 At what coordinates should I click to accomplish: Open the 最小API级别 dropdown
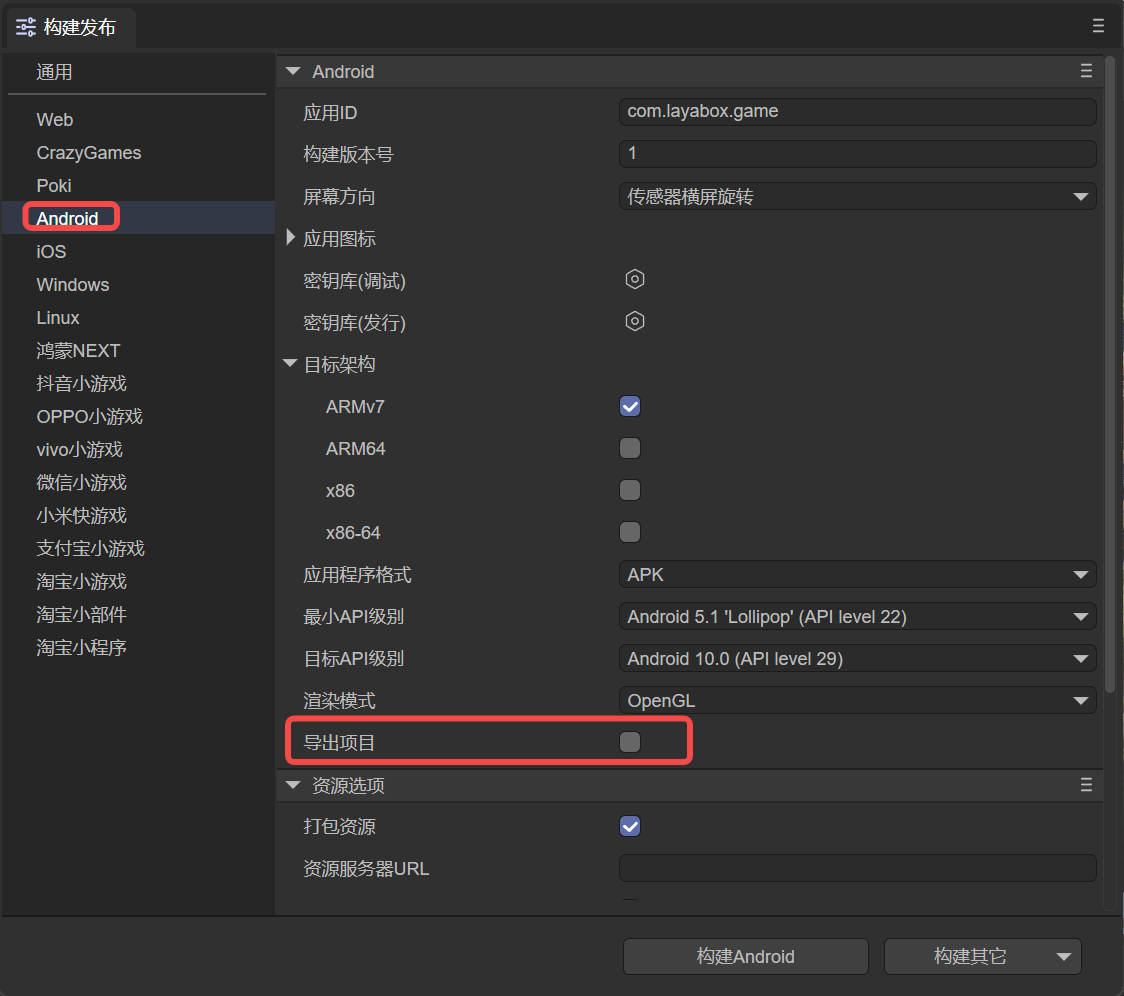pyautogui.click(x=857, y=617)
